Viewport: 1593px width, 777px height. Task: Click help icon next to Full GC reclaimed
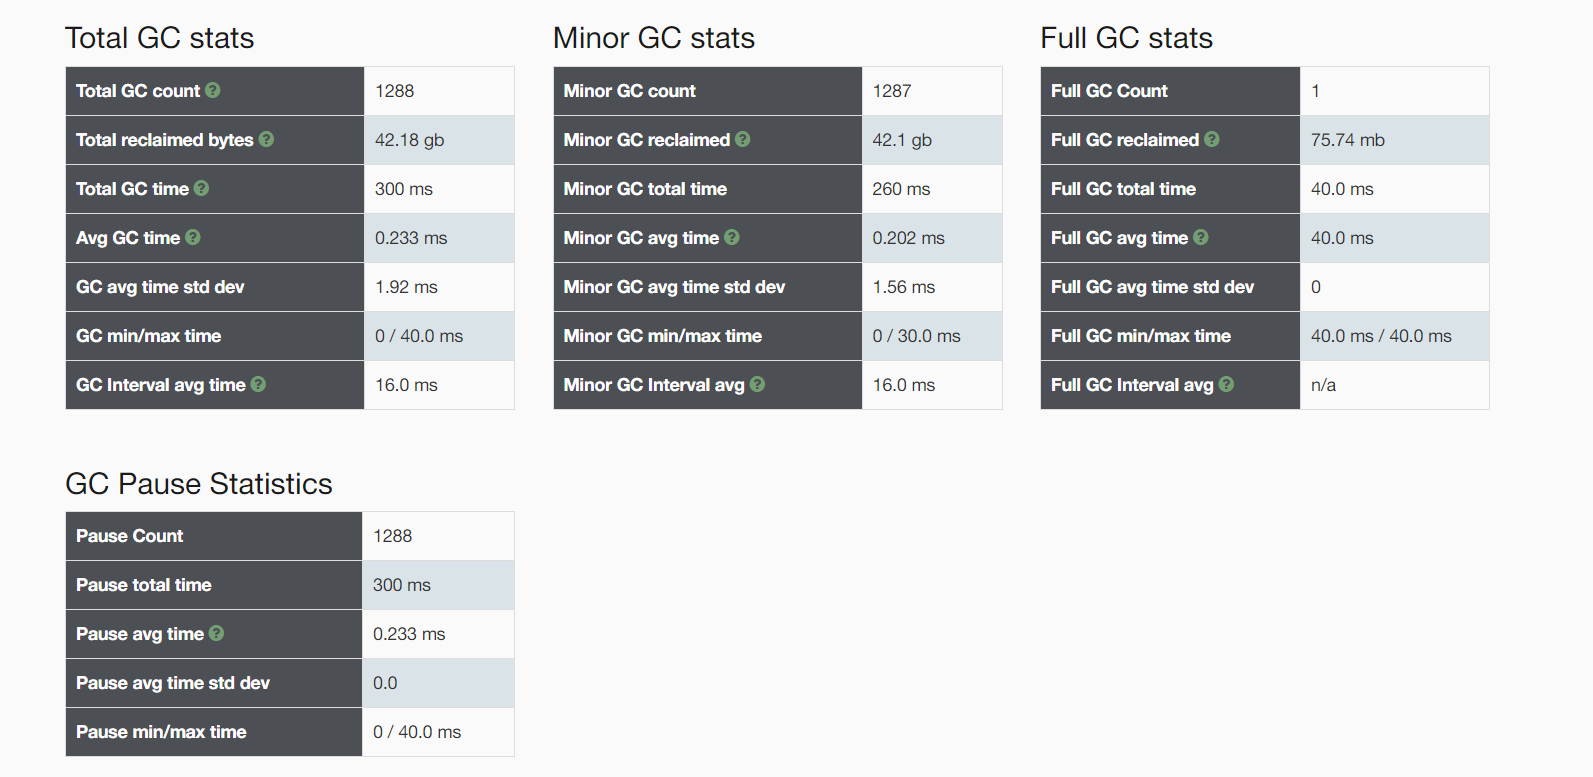(1212, 139)
